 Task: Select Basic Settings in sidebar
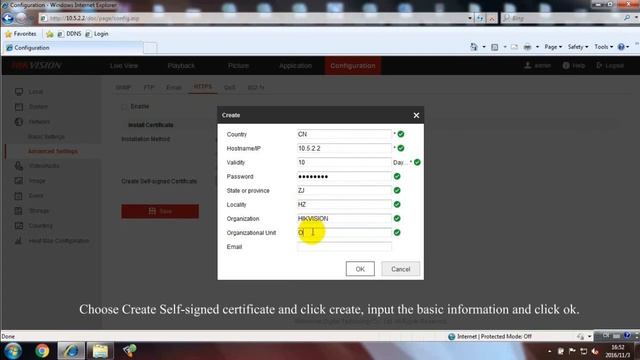click(46, 137)
